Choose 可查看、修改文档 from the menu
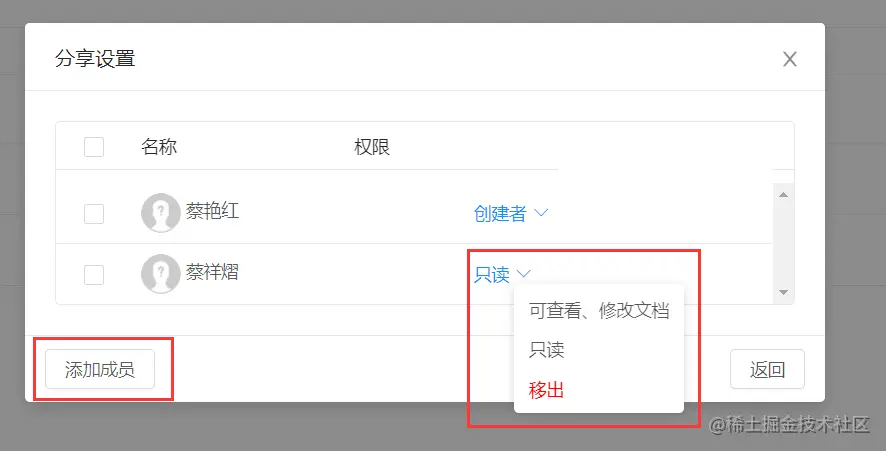886x451 pixels. (x=599, y=310)
